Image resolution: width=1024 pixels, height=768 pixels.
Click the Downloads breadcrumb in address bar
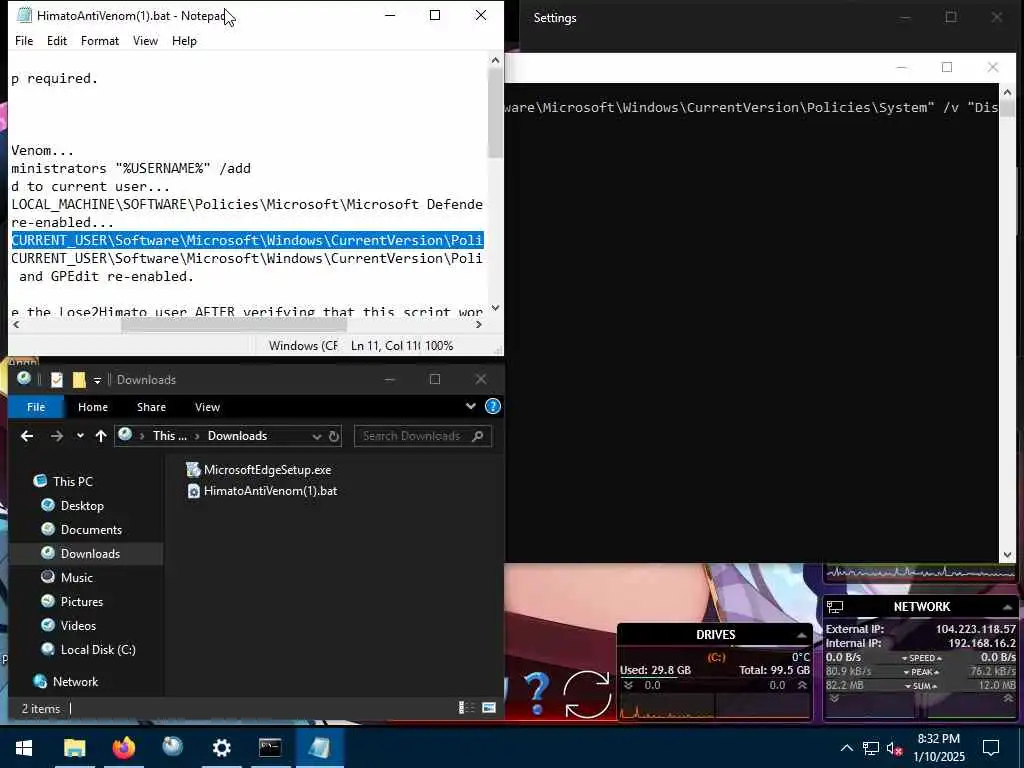(237, 436)
